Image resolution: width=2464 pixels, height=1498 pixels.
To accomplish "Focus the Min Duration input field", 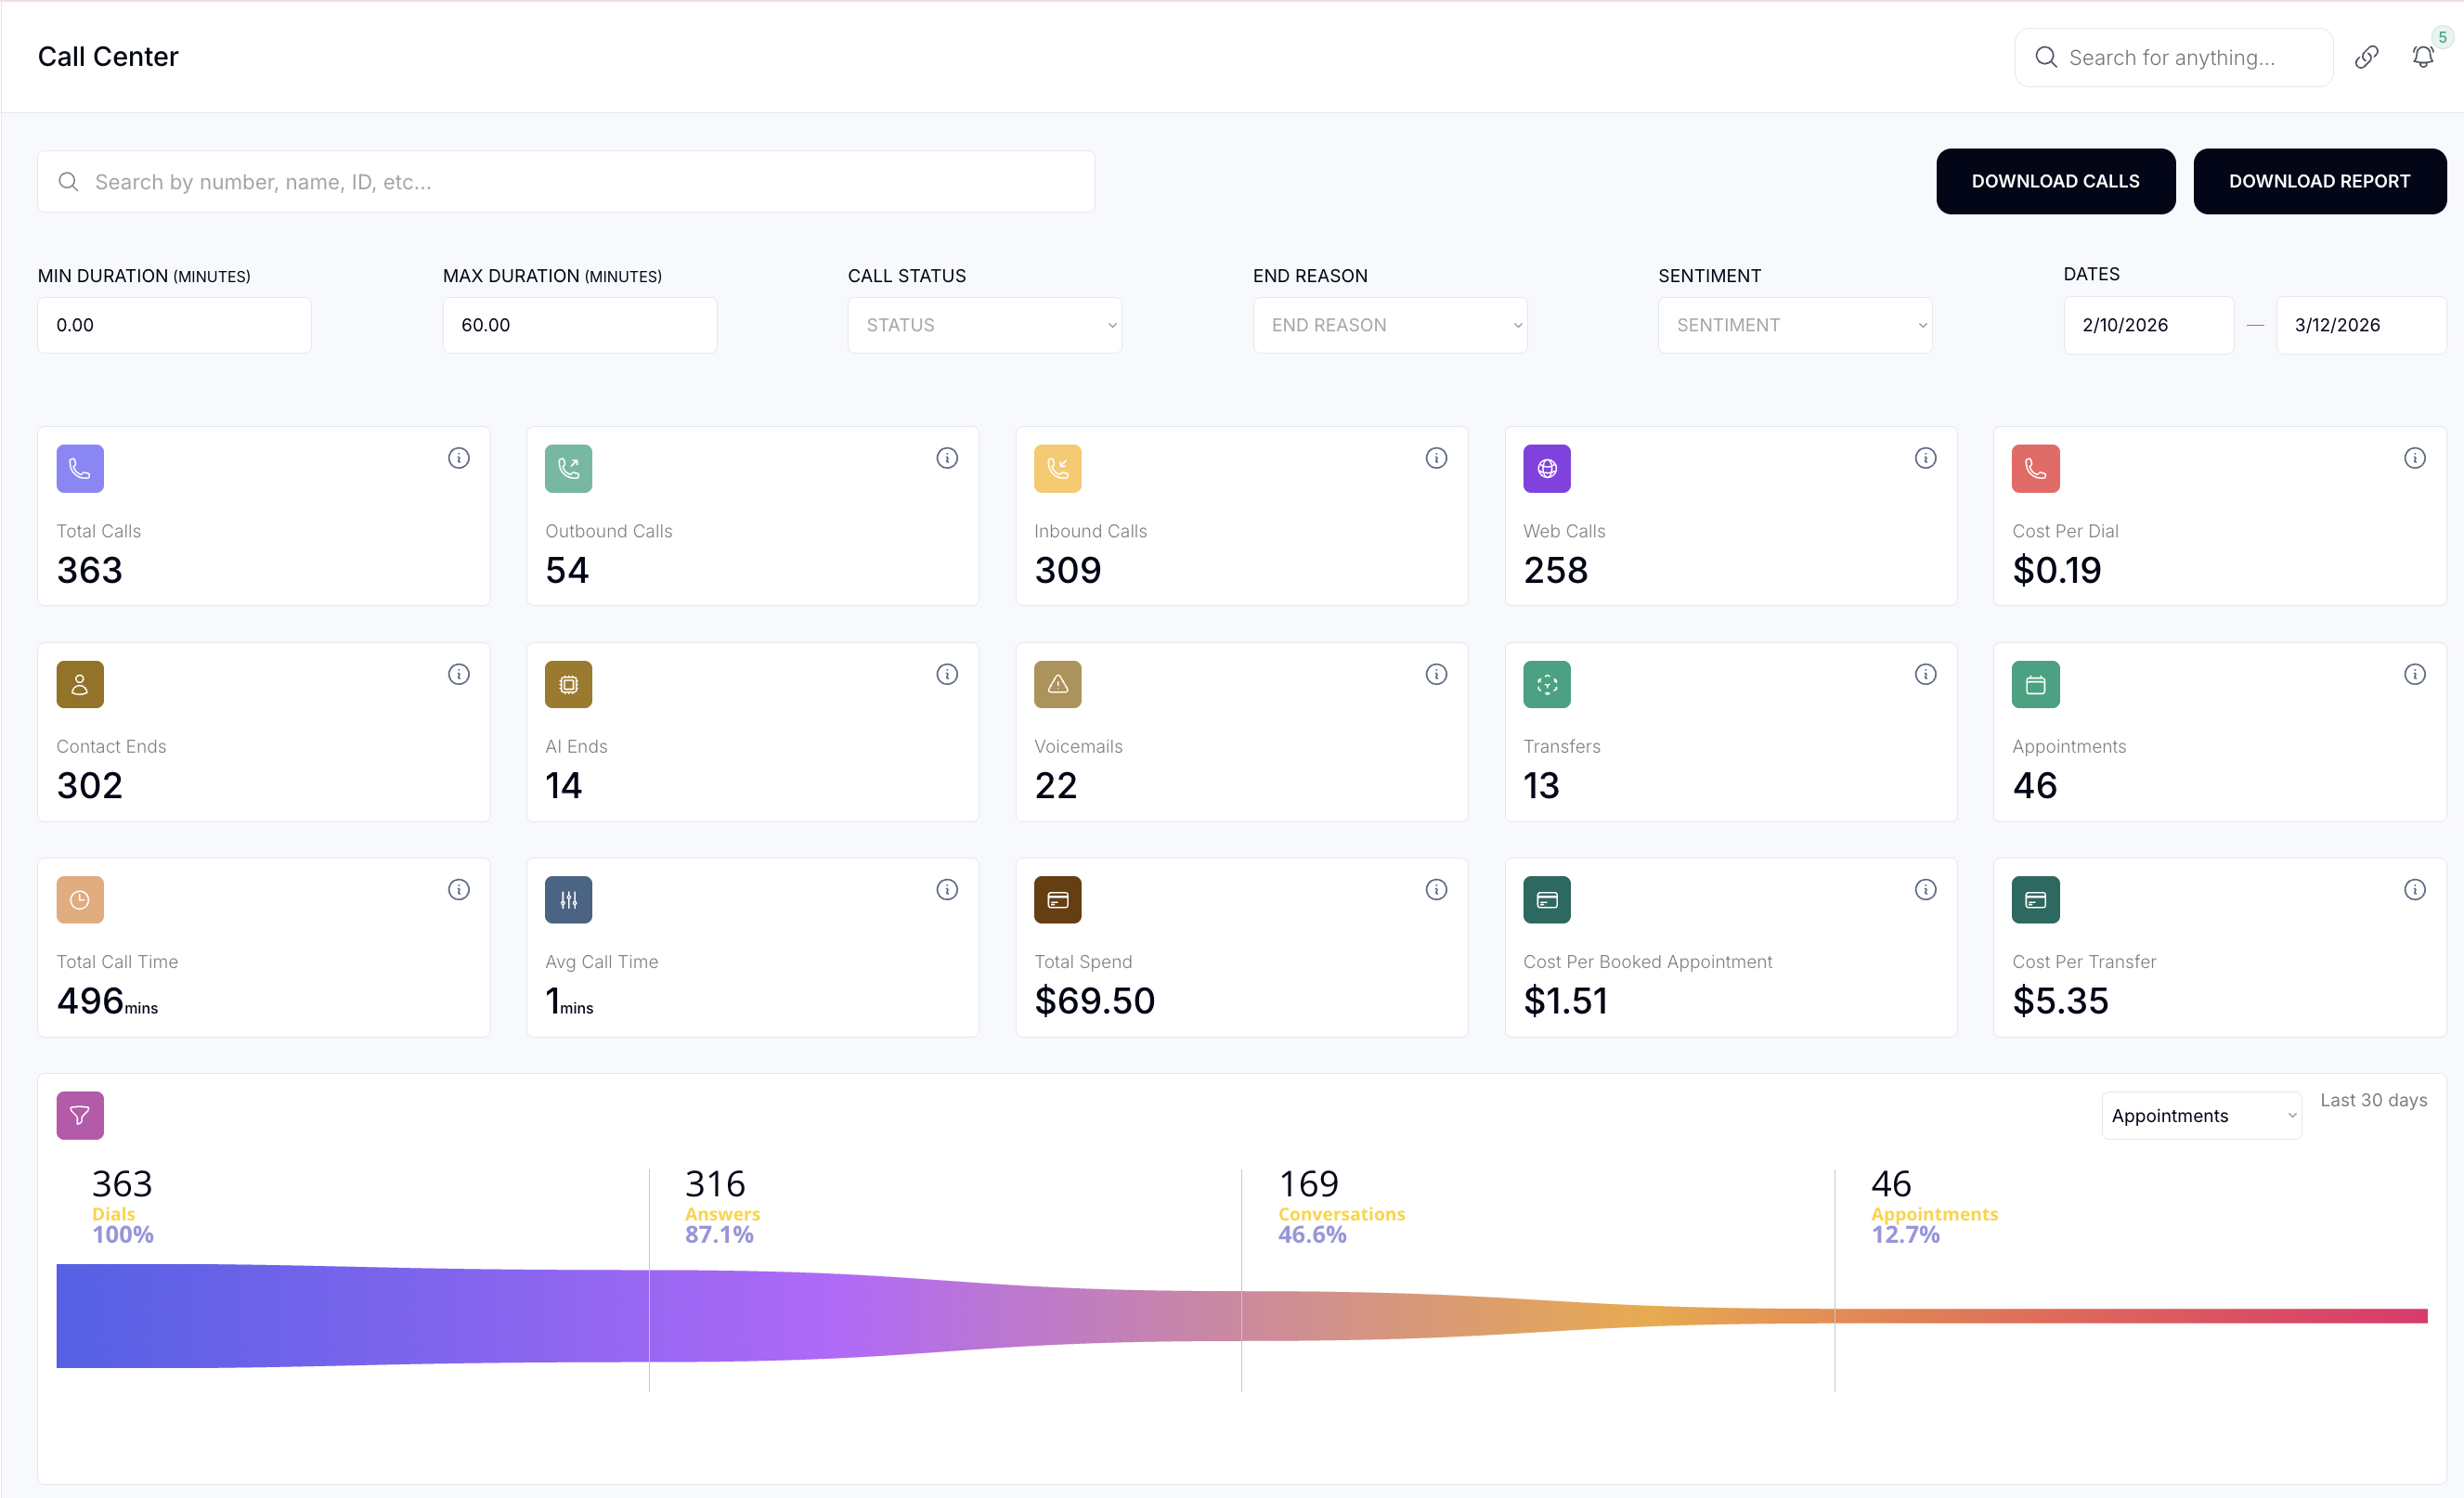I will 174,325.
